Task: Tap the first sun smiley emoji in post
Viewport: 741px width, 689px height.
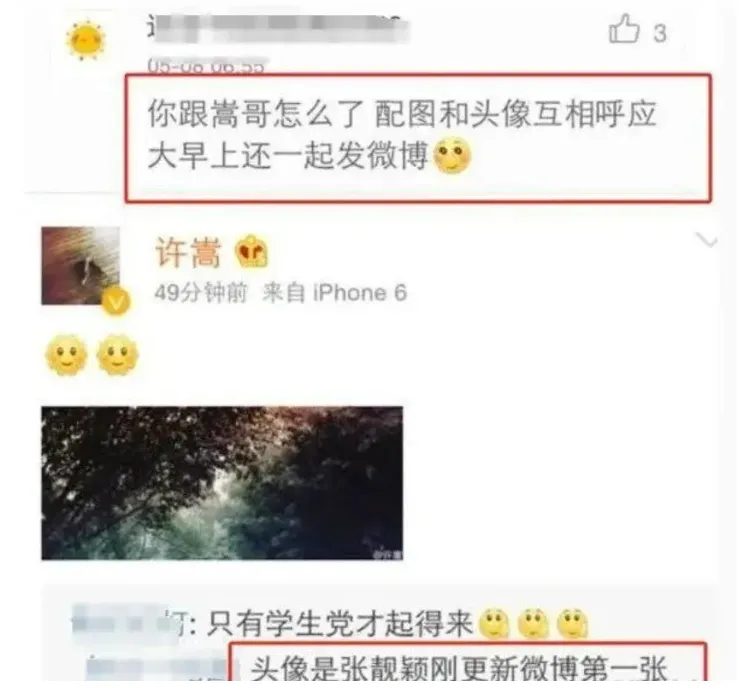Action: 66,354
